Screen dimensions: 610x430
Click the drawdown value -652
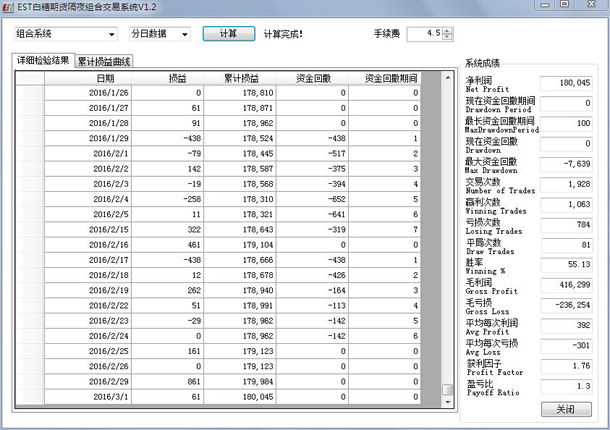pyautogui.click(x=312, y=199)
